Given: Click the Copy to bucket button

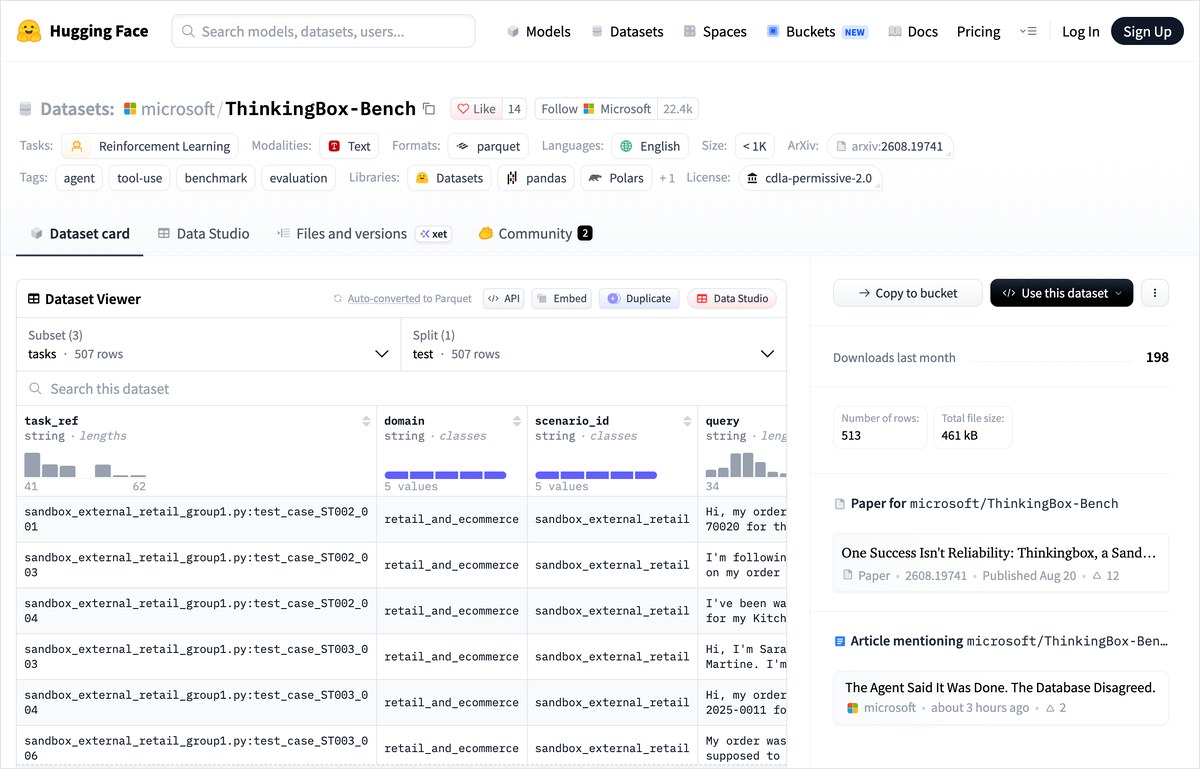Looking at the screenshot, I should 907,293.
